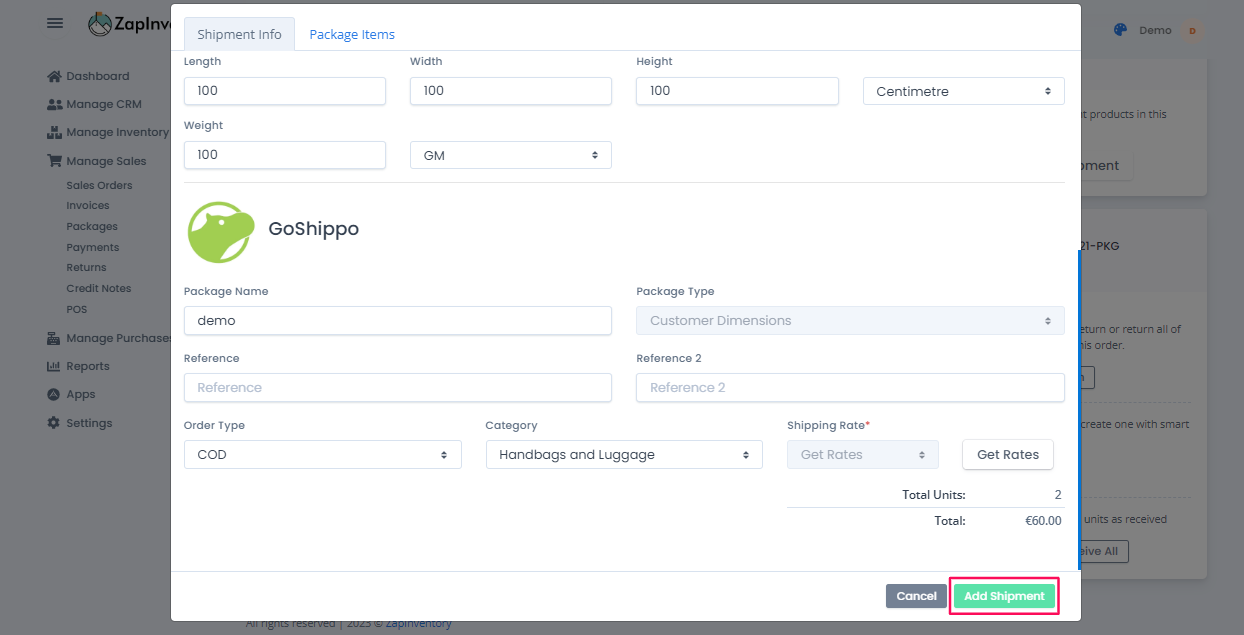Image resolution: width=1244 pixels, height=635 pixels.
Task: Open the Centimetre unit dropdown
Action: click(x=963, y=91)
